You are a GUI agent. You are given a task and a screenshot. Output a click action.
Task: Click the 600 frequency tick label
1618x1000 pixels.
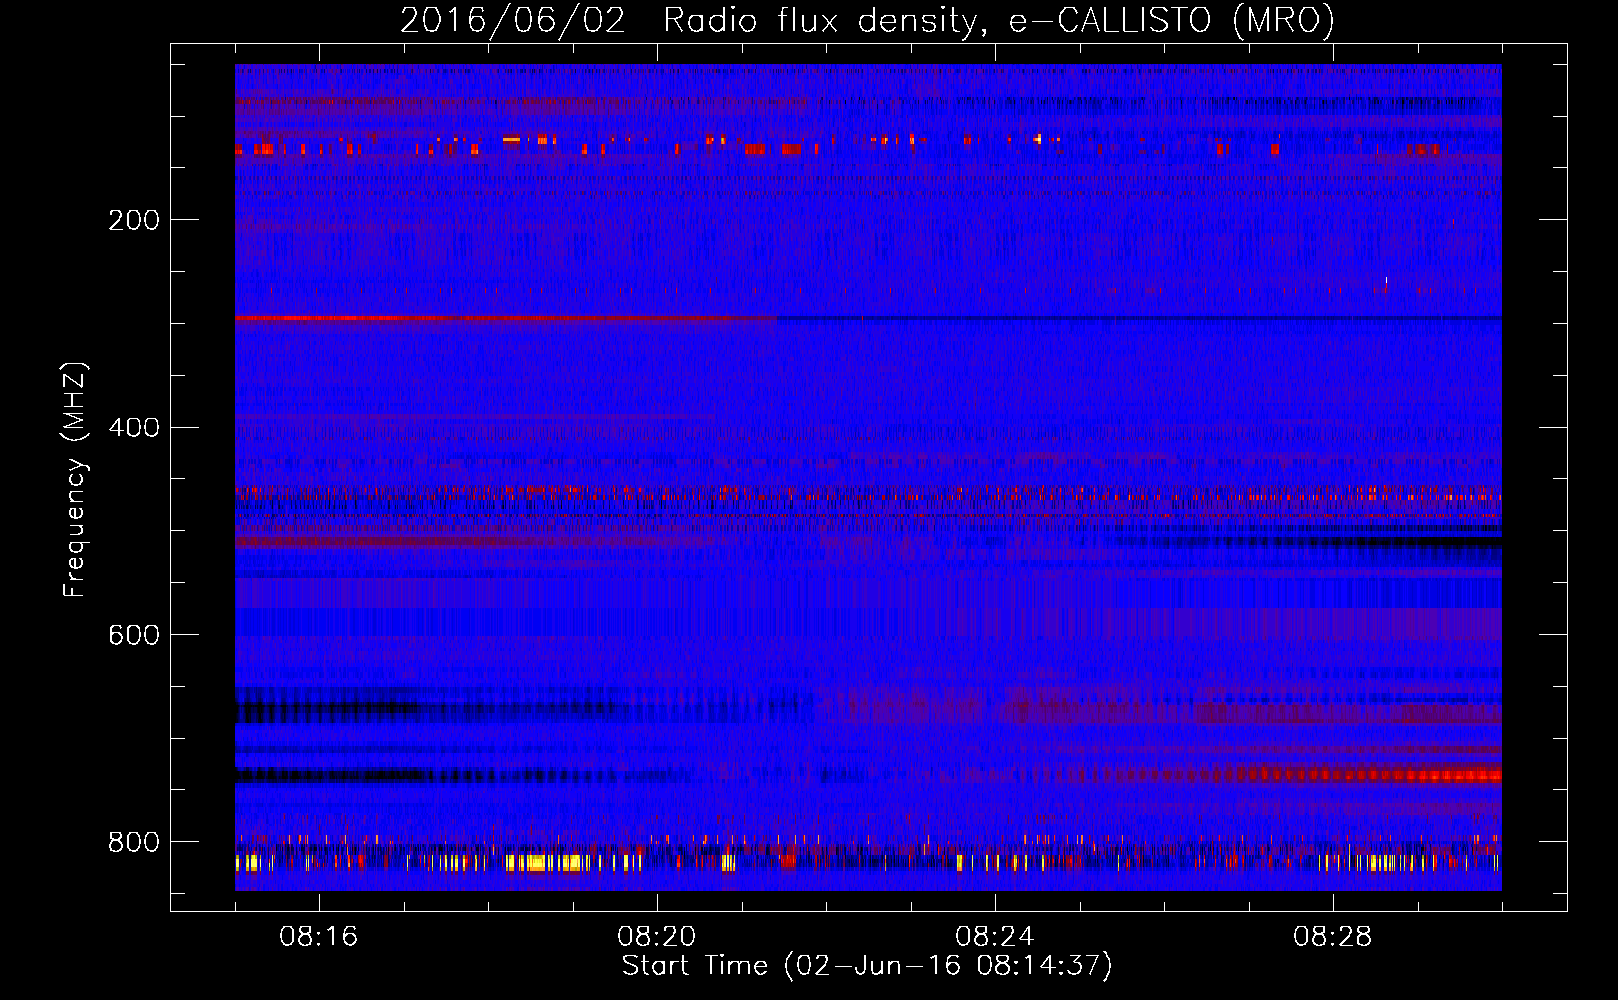coord(134,636)
